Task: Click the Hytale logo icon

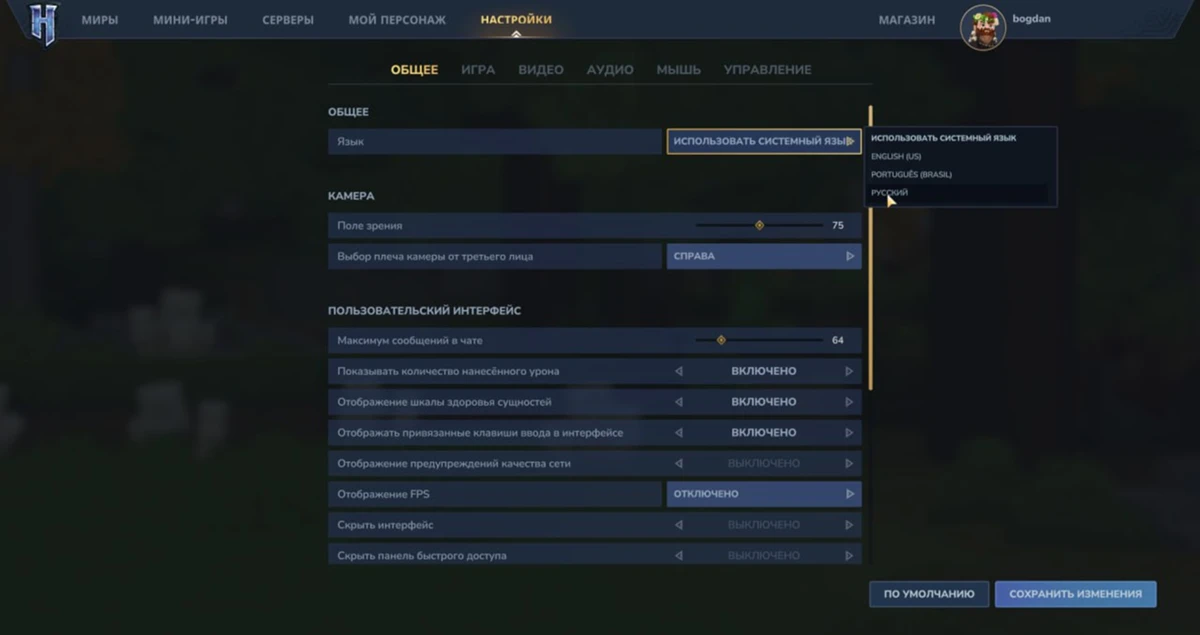Action: (42, 23)
